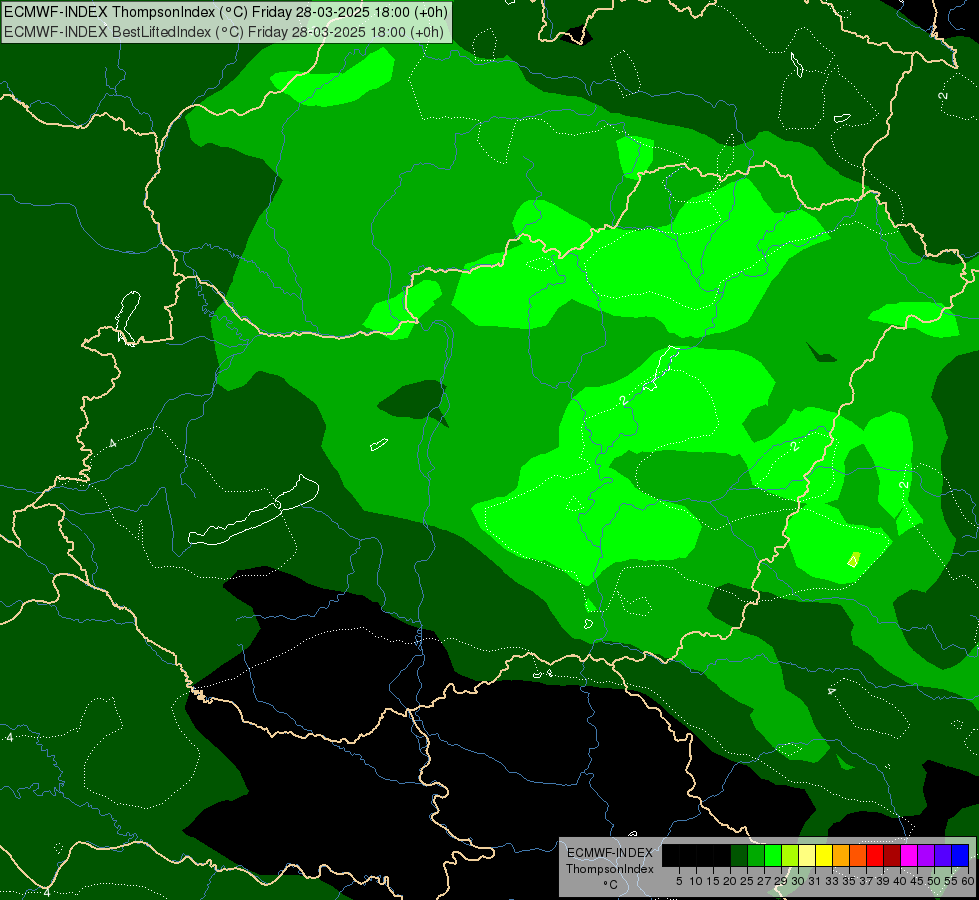The width and height of the screenshot is (979, 900).
Task: Pick the blue 55–60 legend swatch
Action: point(960,855)
